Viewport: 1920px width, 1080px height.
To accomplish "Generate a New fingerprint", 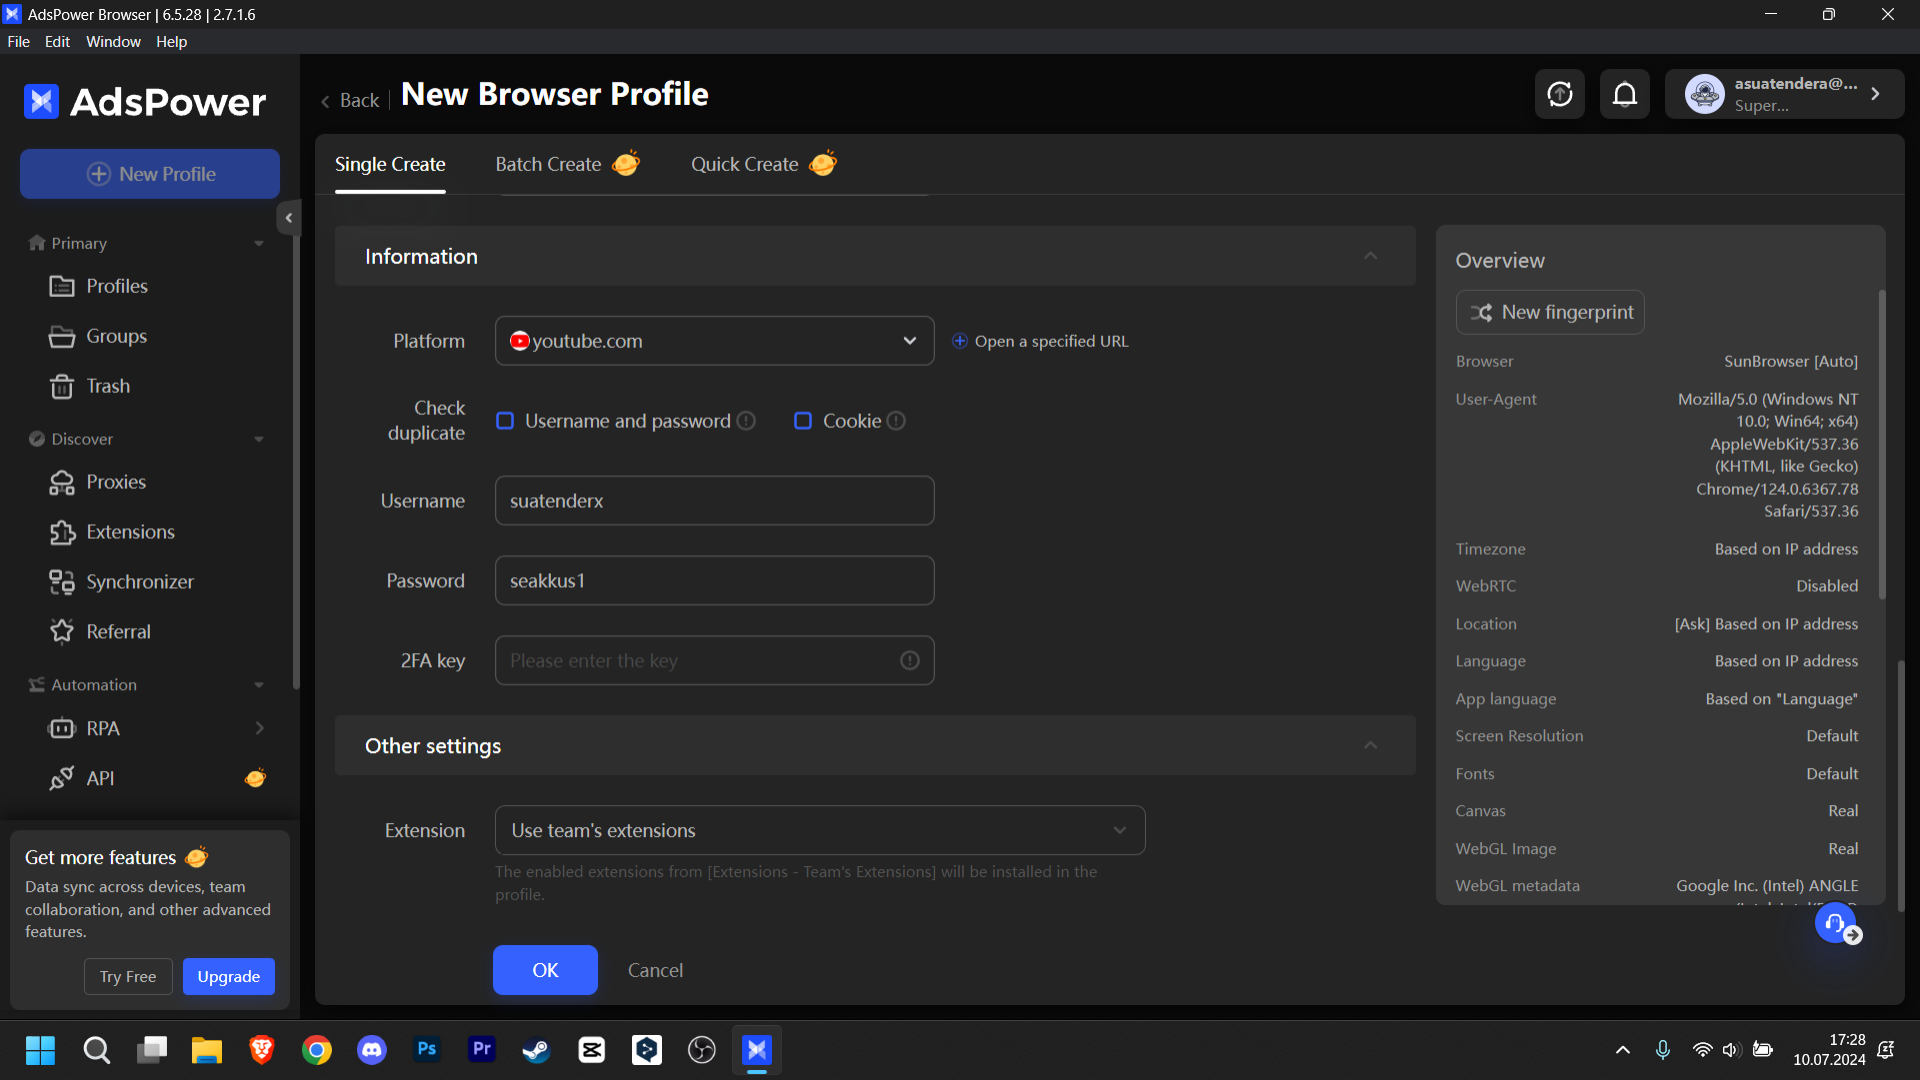I will (1550, 312).
